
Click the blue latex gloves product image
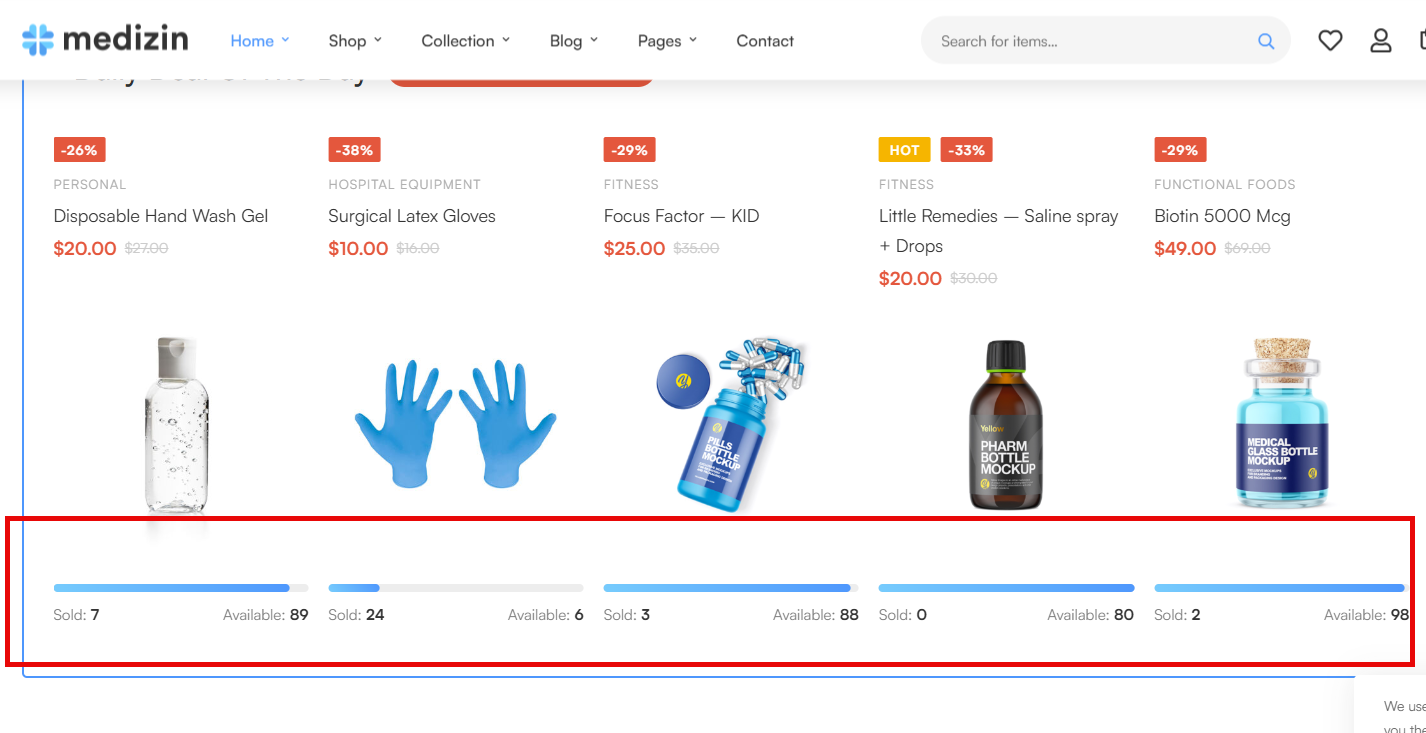click(456, 424)
